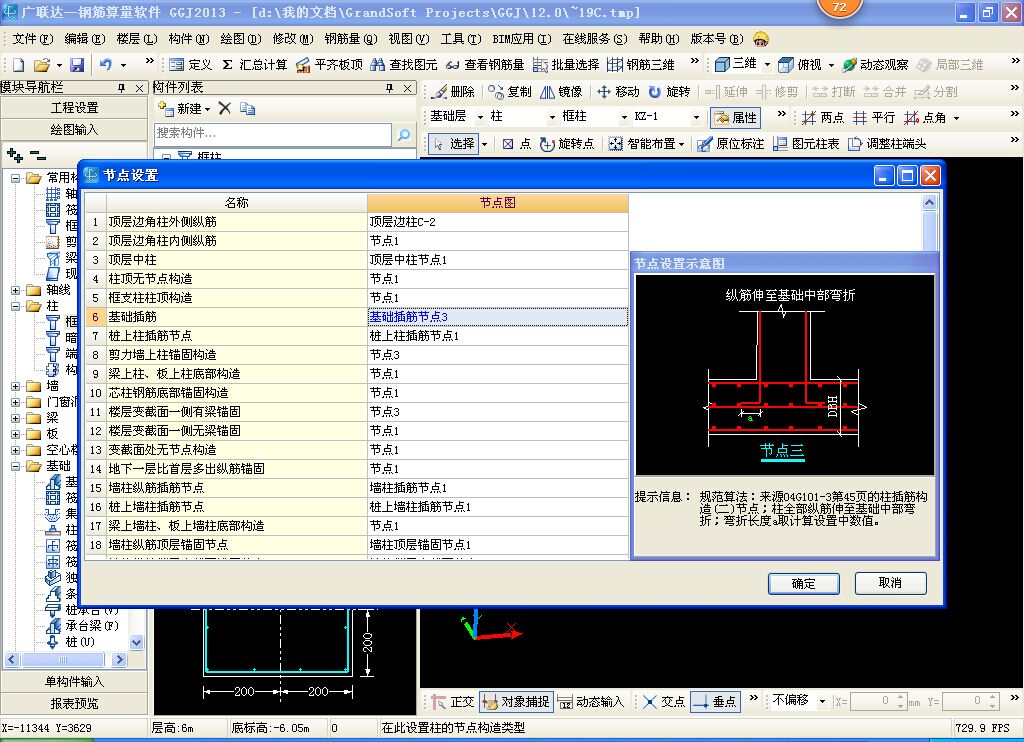
Task: Click the 三维 3D view button
Action: point(736,64)
